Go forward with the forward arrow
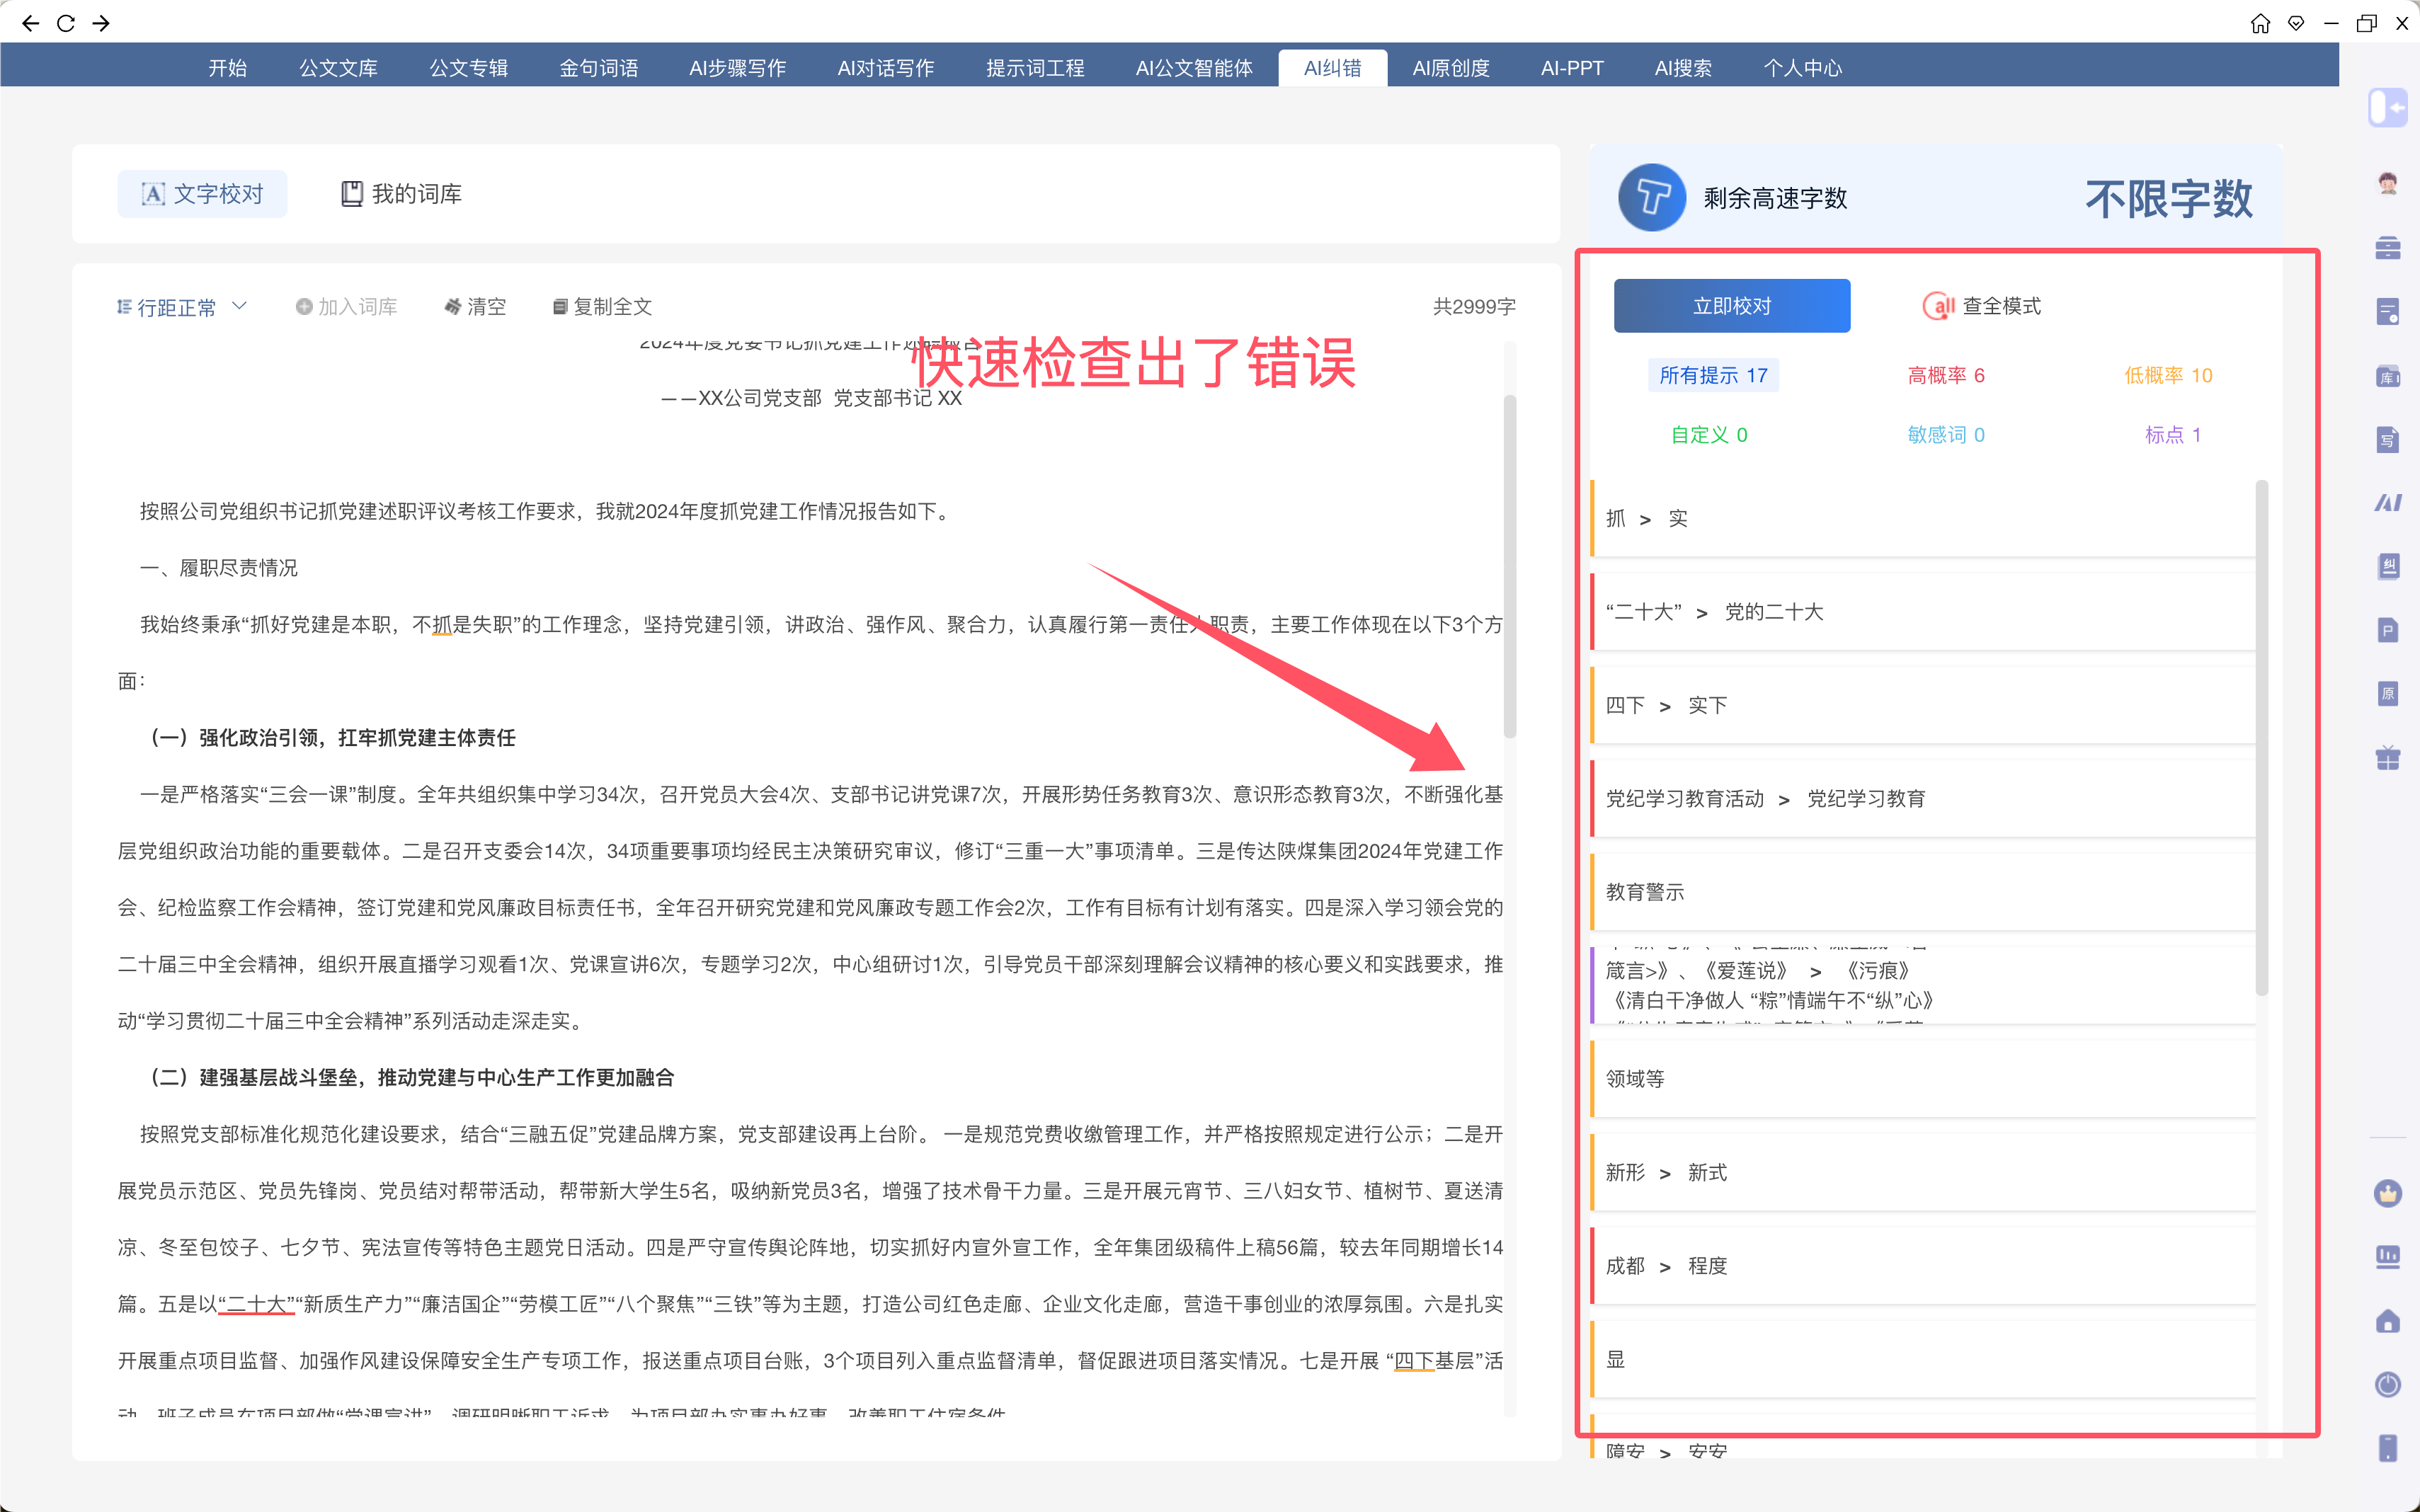The image size is (2420, 1512). pyautogui.click(x=101, y=23)
